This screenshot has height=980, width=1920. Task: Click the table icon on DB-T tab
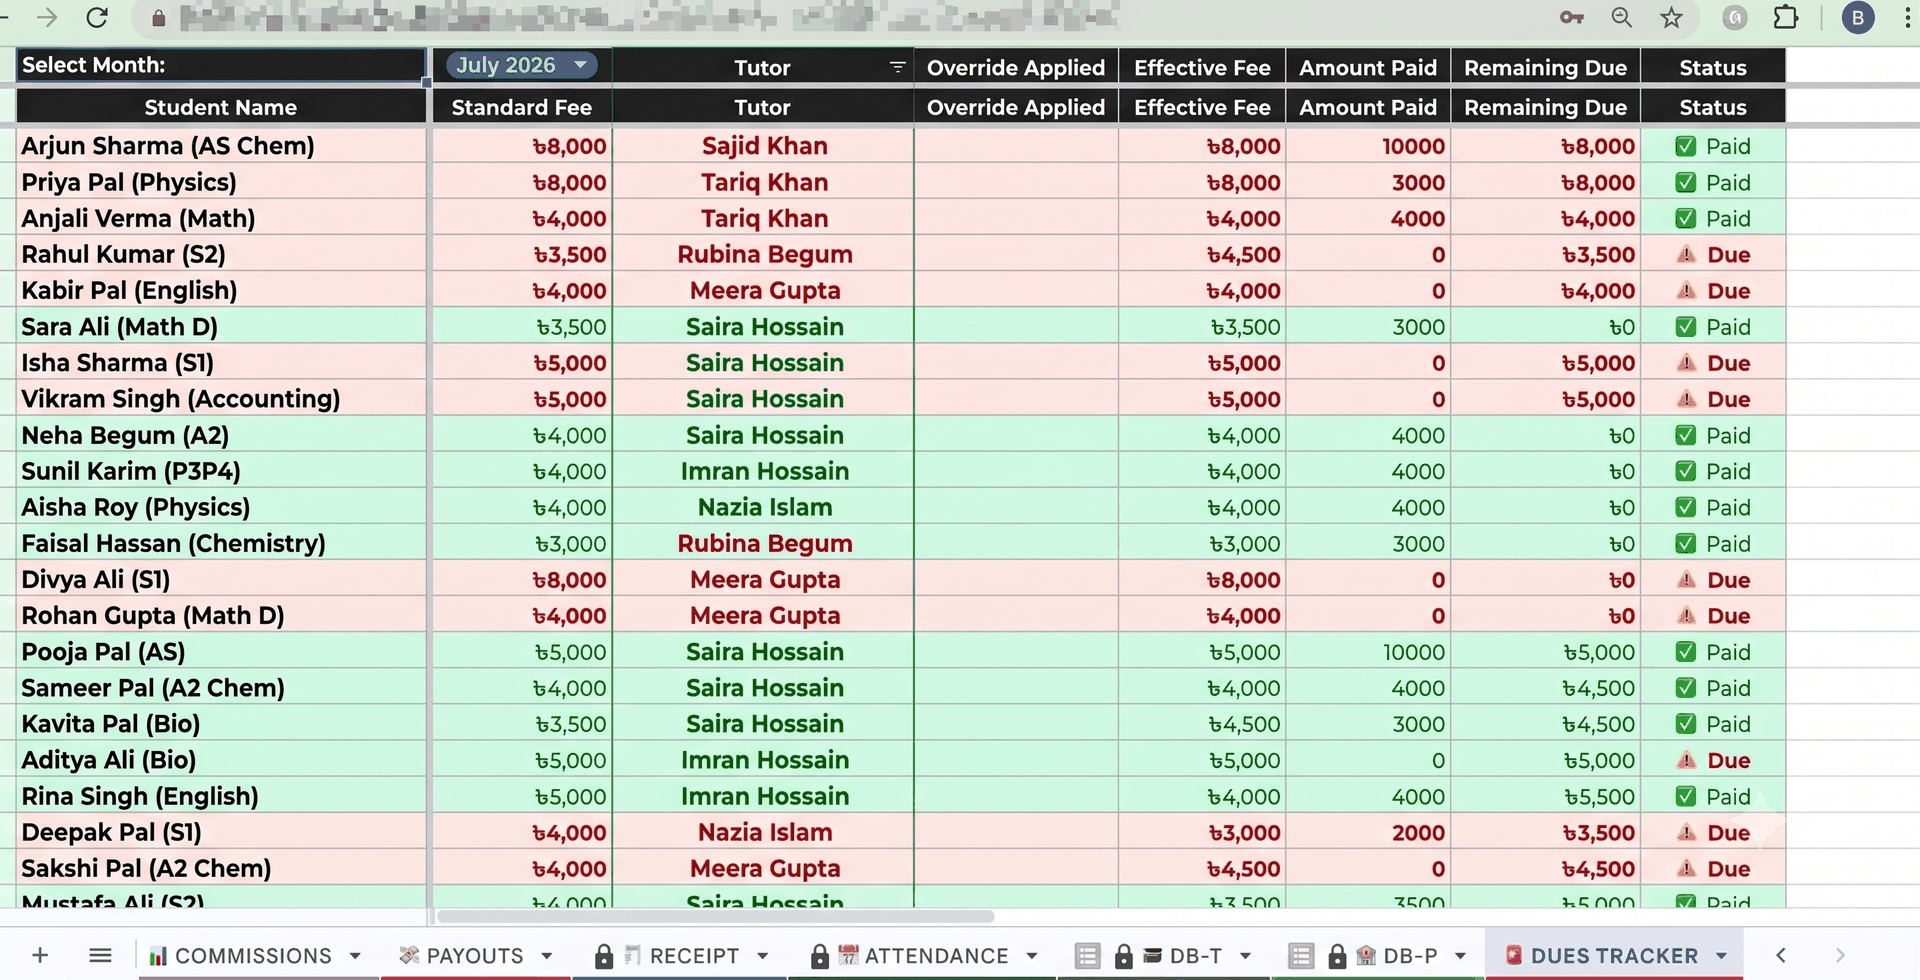coord(1087,956)
